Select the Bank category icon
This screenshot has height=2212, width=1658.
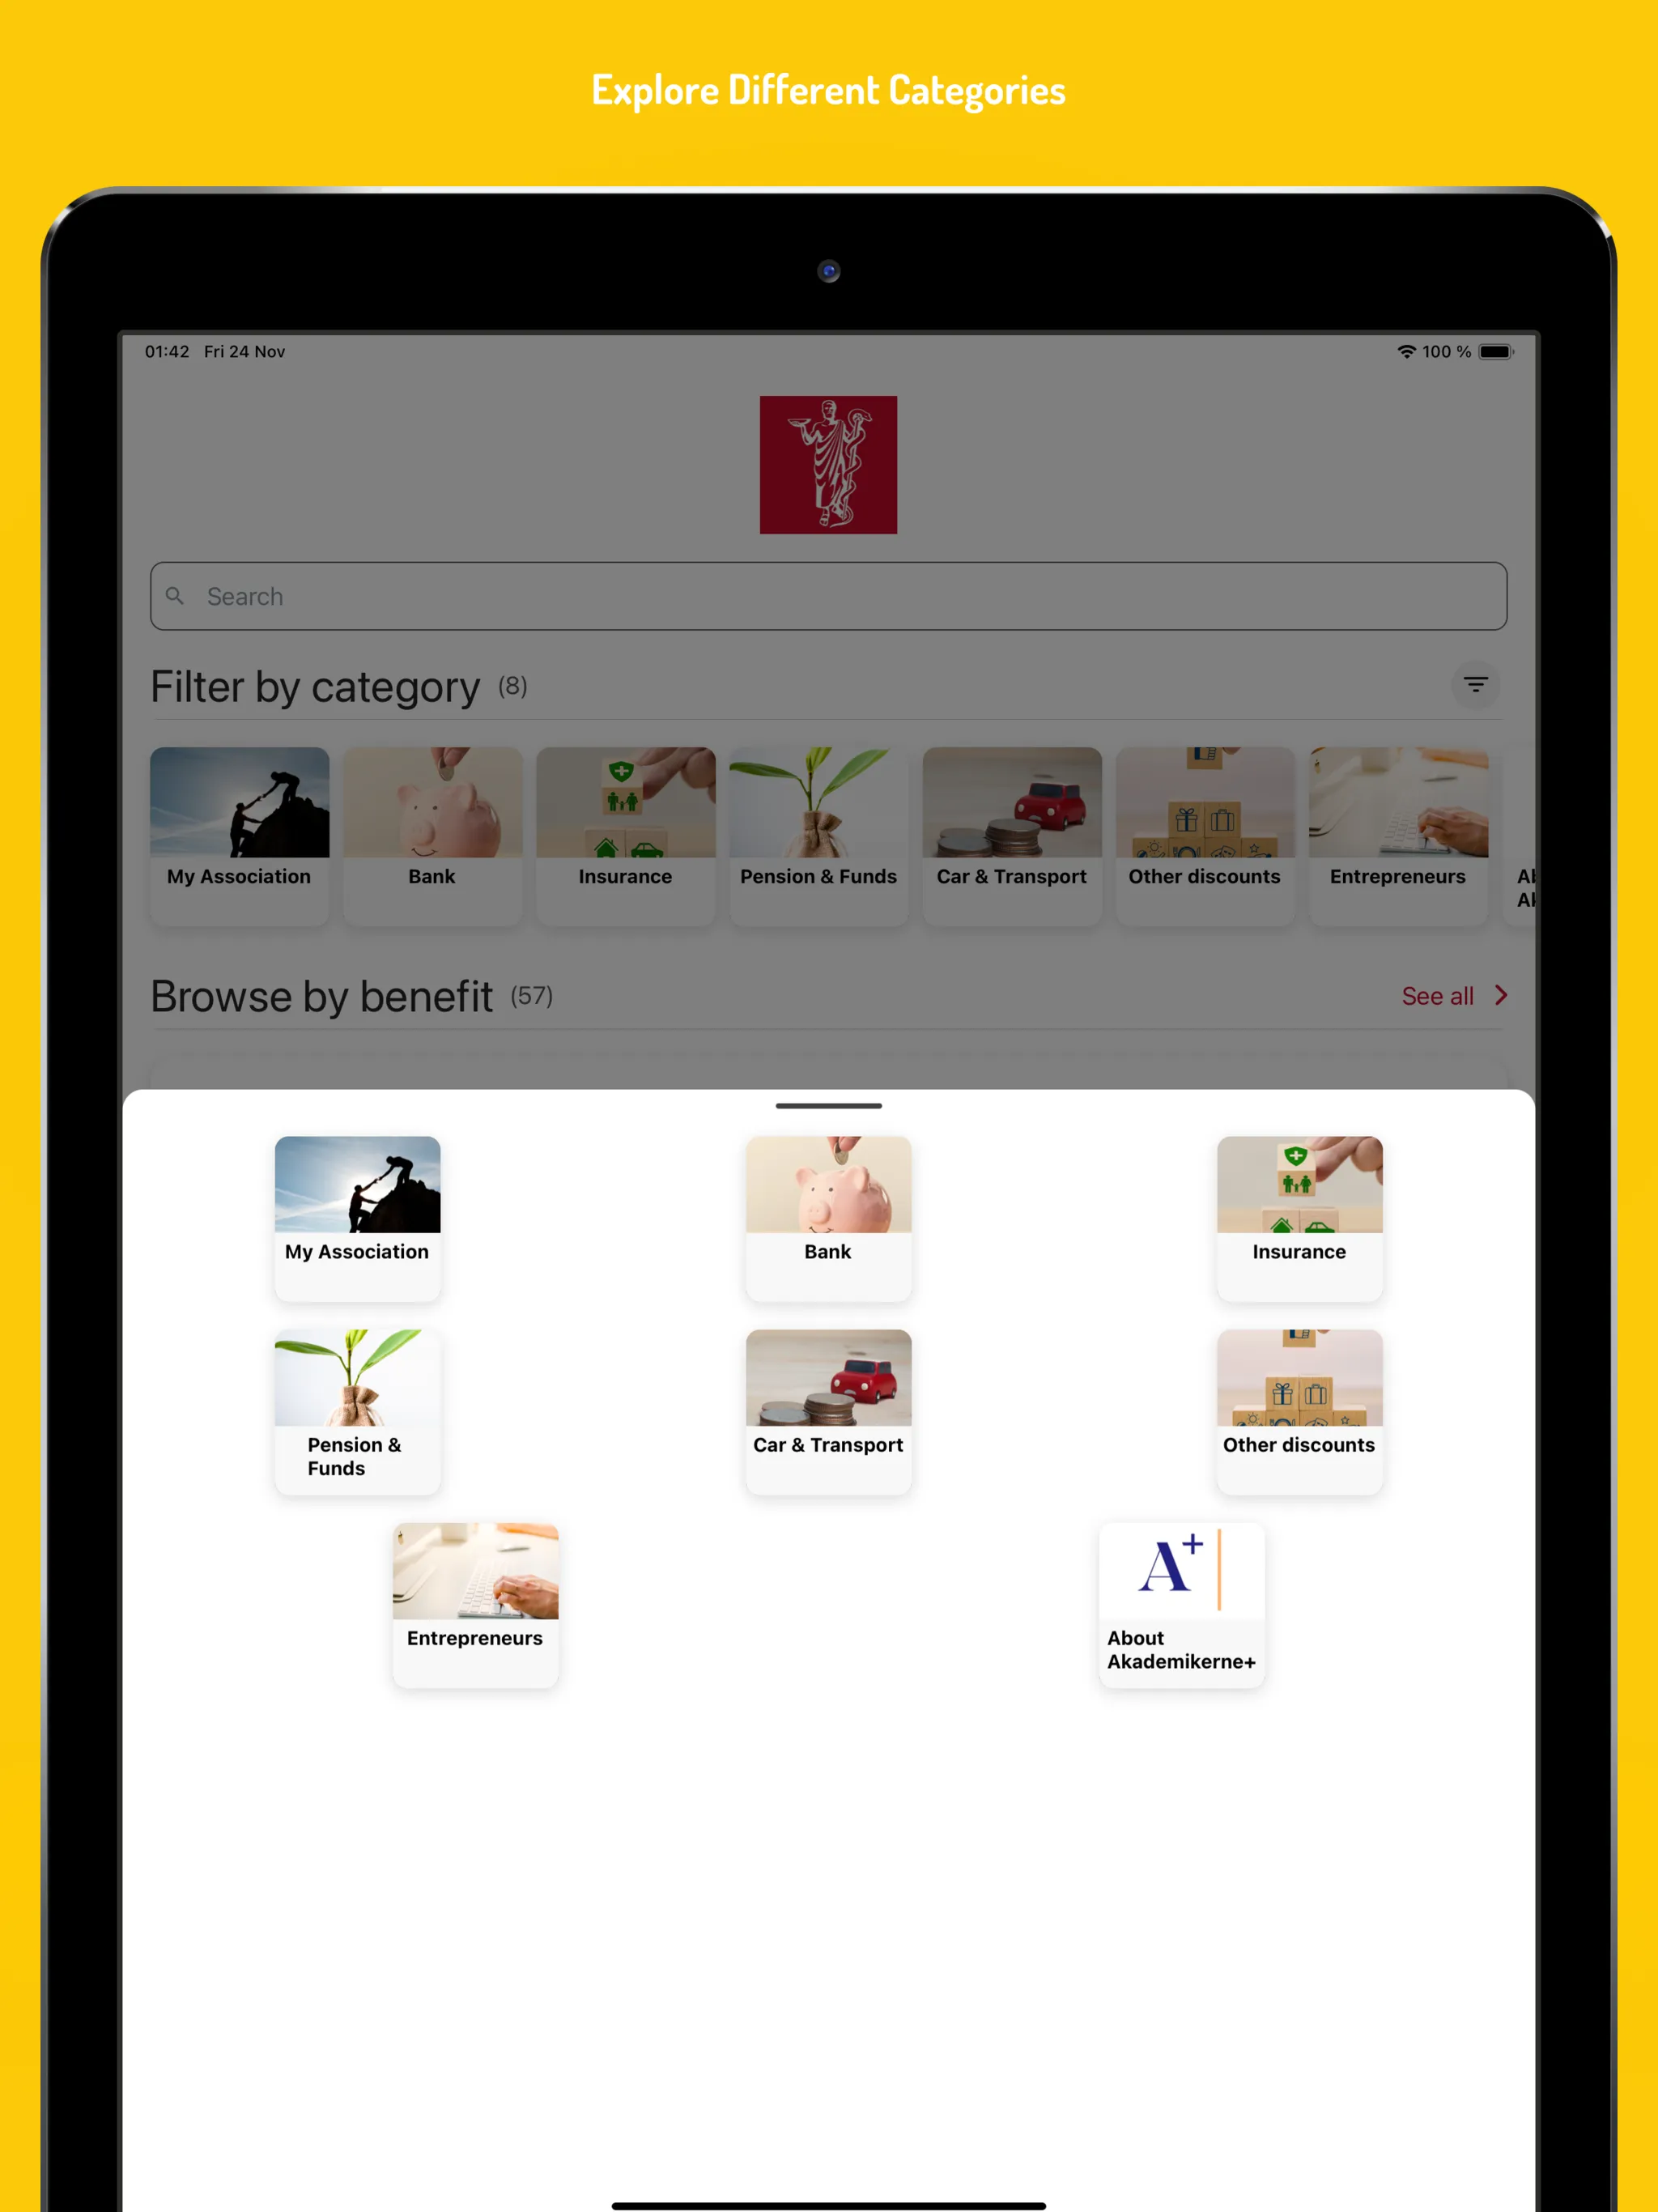tap(829, 1202)
